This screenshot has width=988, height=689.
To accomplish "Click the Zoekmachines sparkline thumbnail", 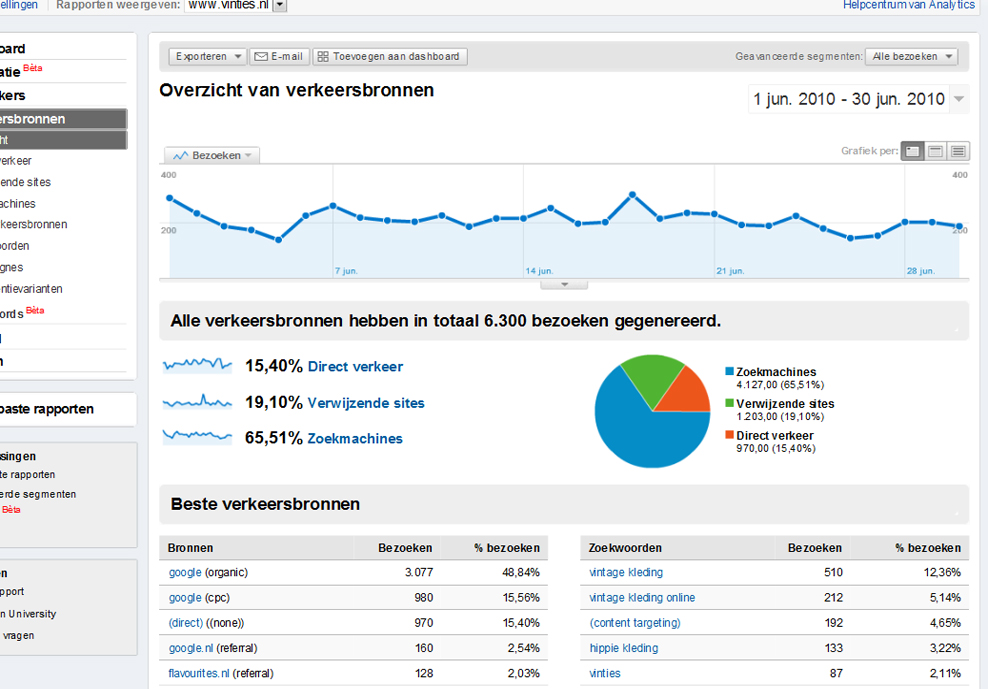I will (x=197, y=436).
